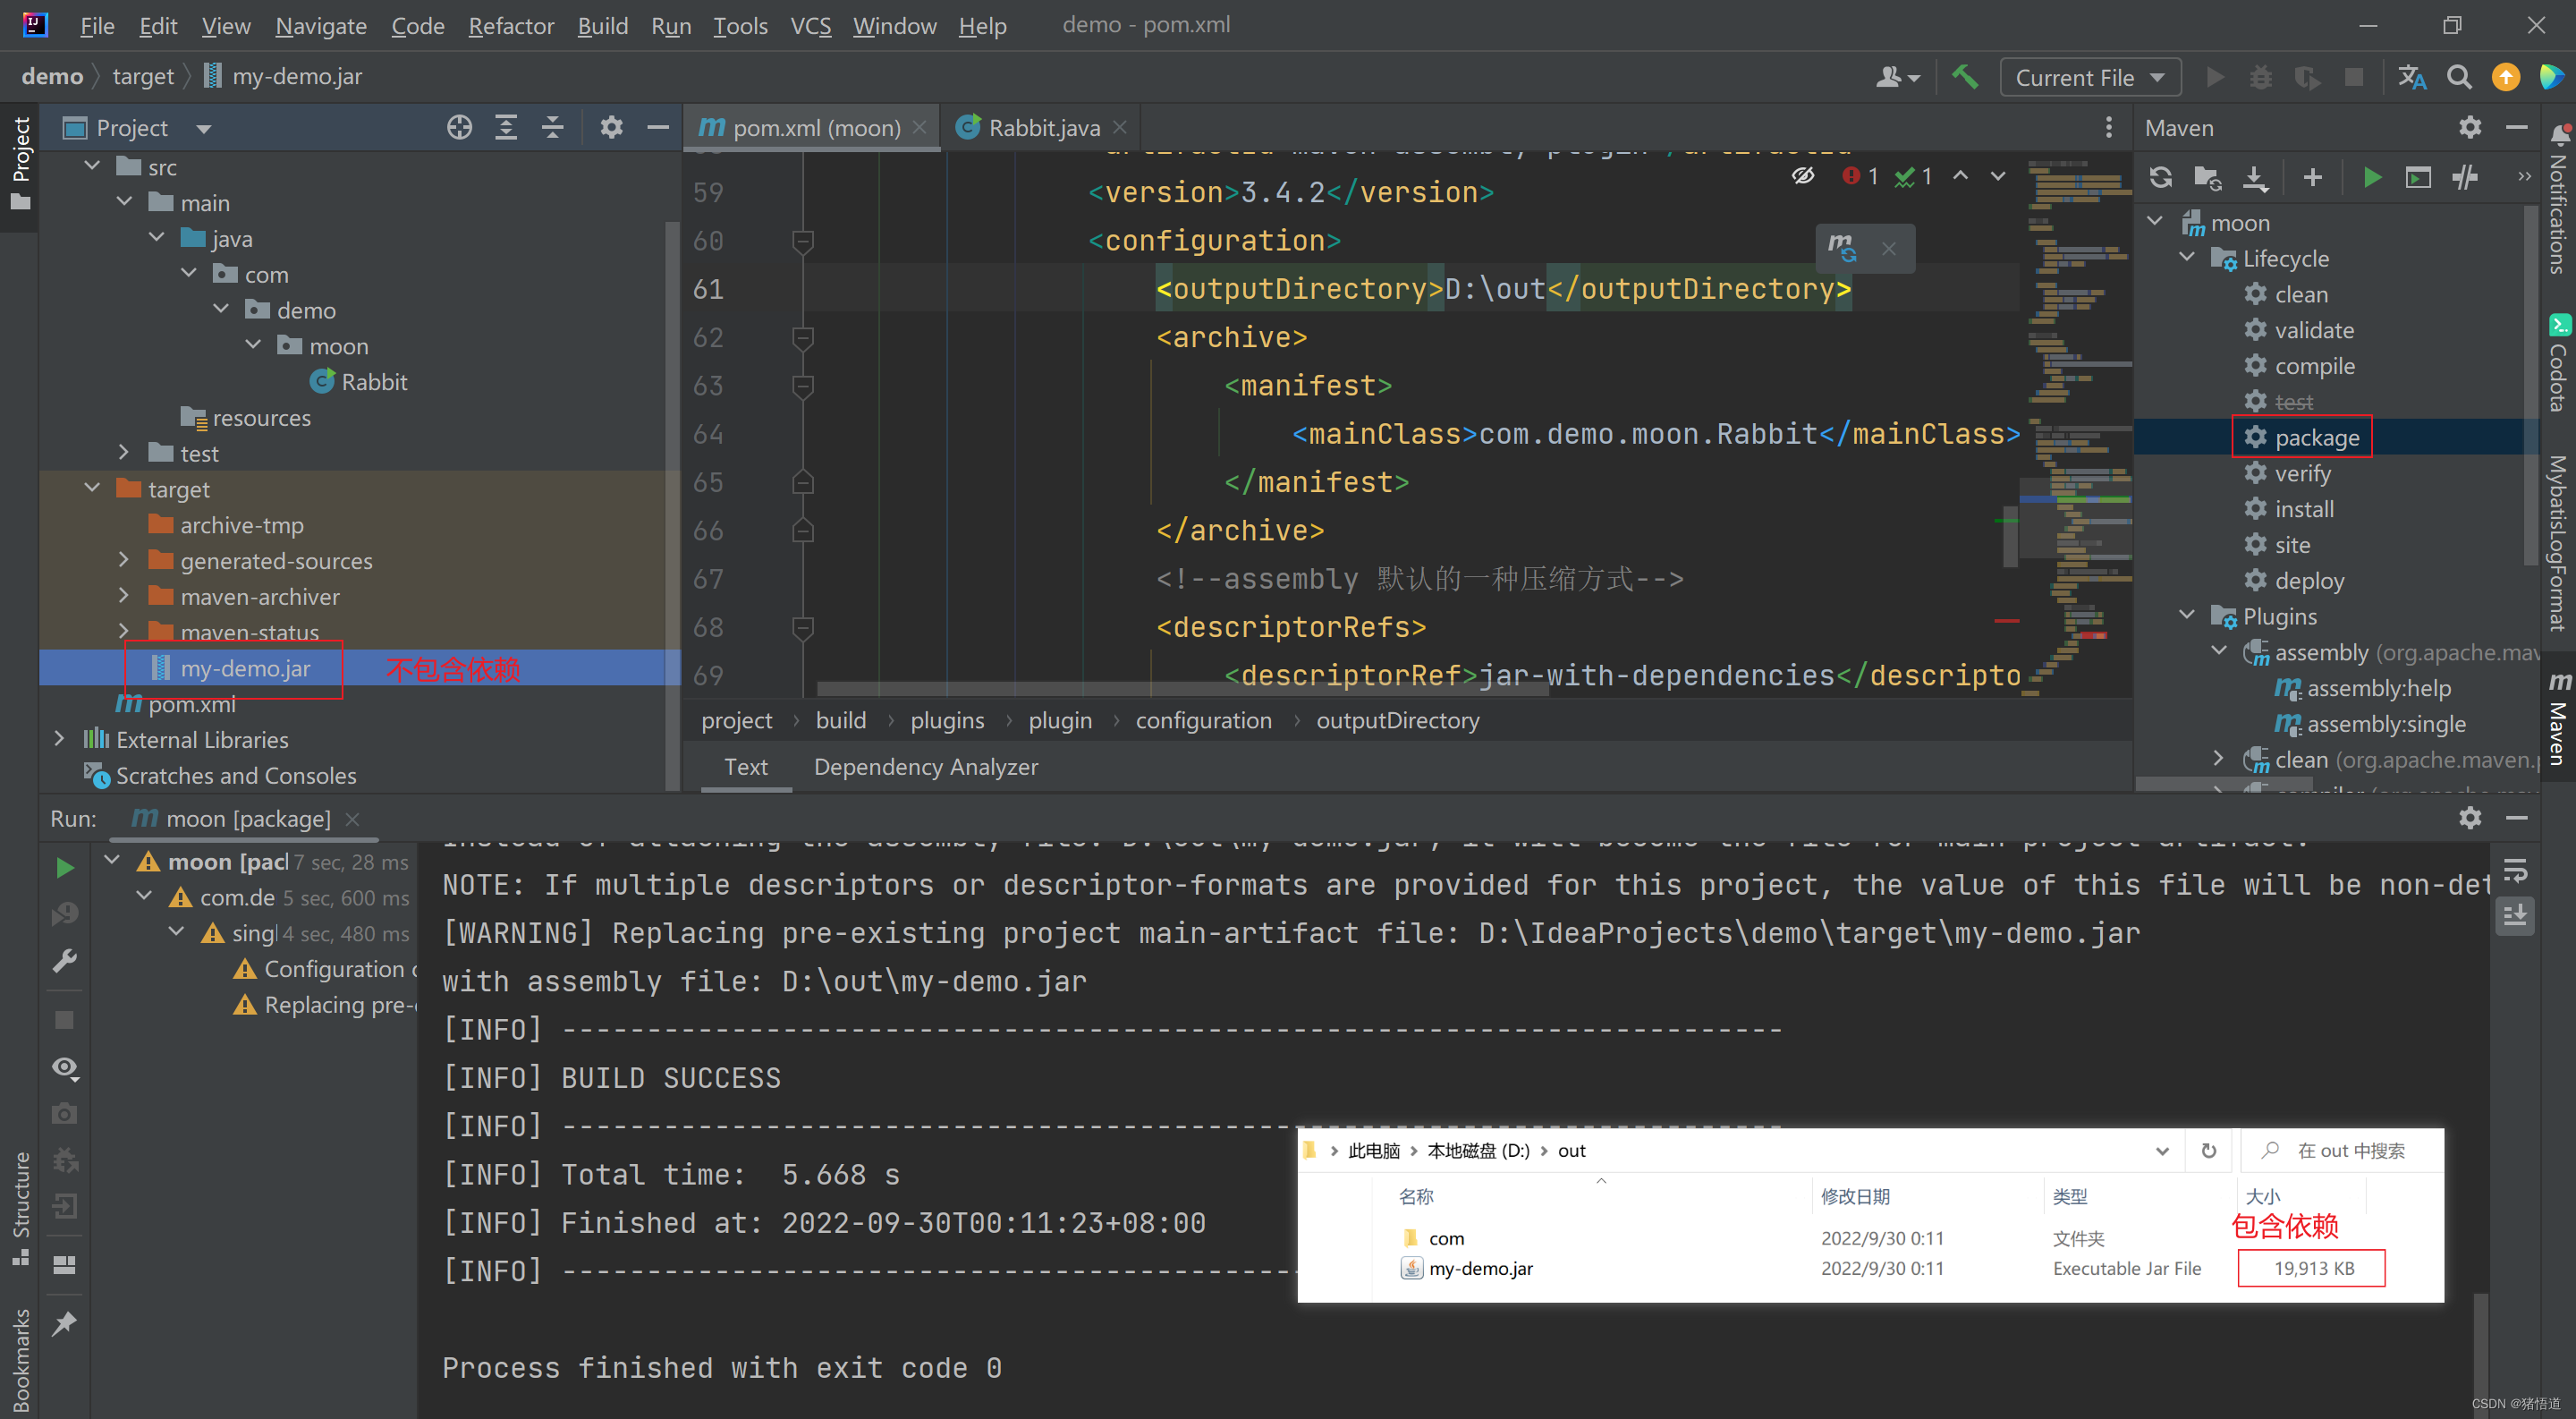Open the translation plugin icon
Image resolution: width=2576 pixels, height=1419 pixels.
pyautogui.click(x=2412, y=77)
